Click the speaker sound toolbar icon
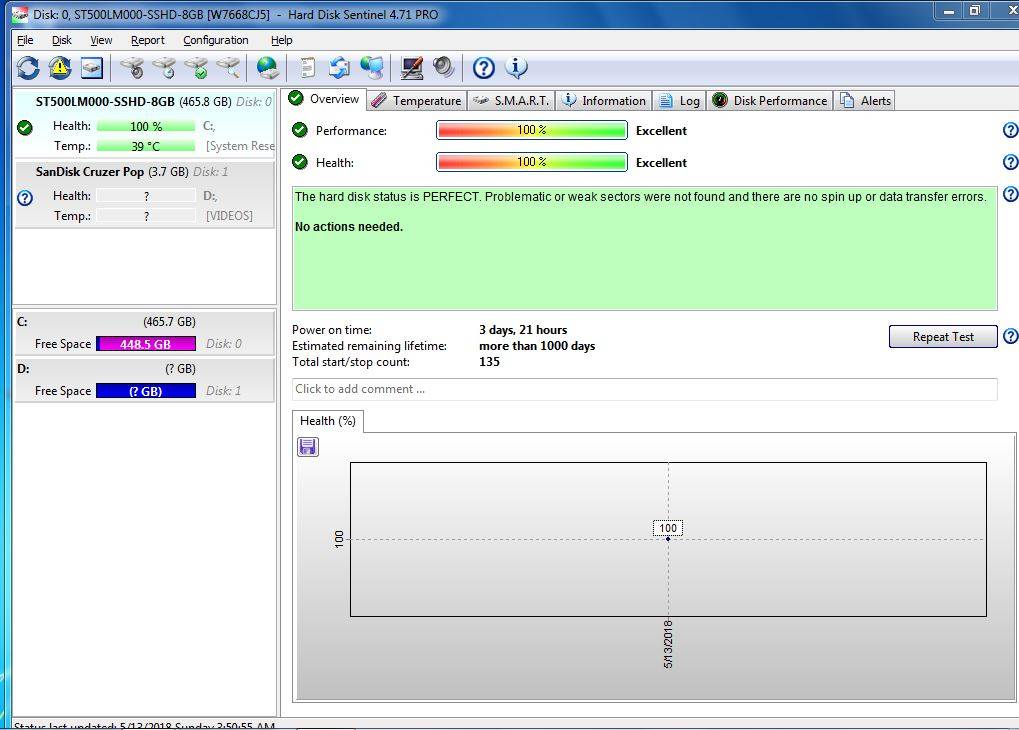Image resolution: width=1019 pixels, height=730 pixels. 444,68
